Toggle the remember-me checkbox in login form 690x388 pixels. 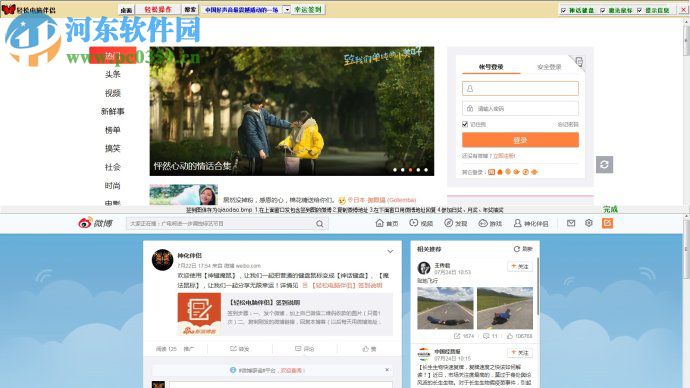pyautogui.click(x=465, y=124)
